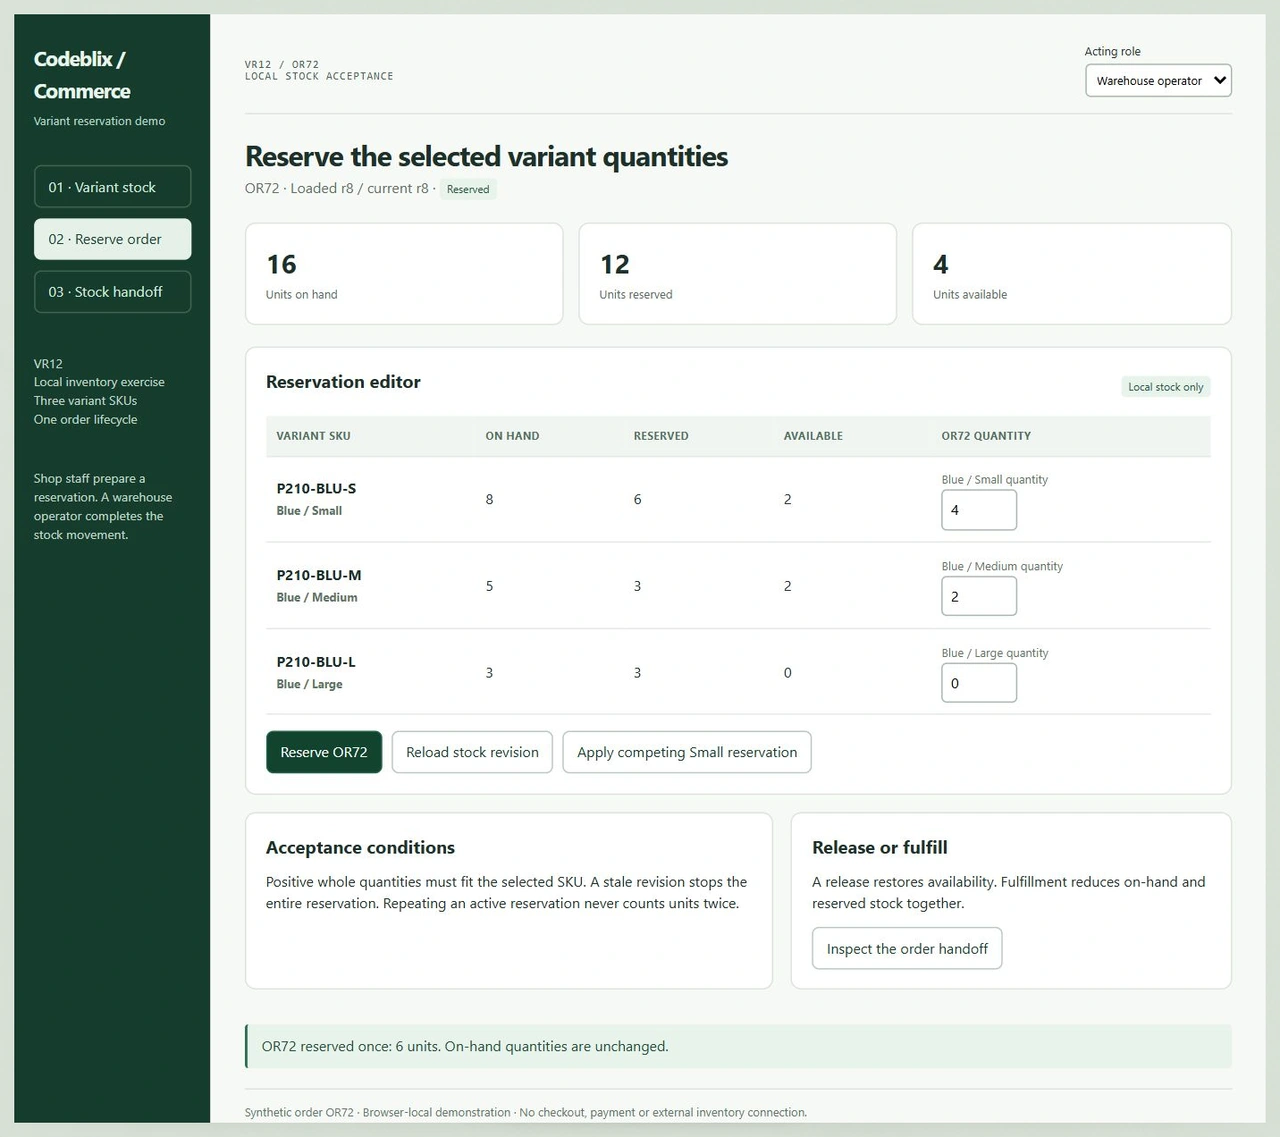Click the Reservation editor heading
Screen dimensions: 1280x1137
click(343, 382)
